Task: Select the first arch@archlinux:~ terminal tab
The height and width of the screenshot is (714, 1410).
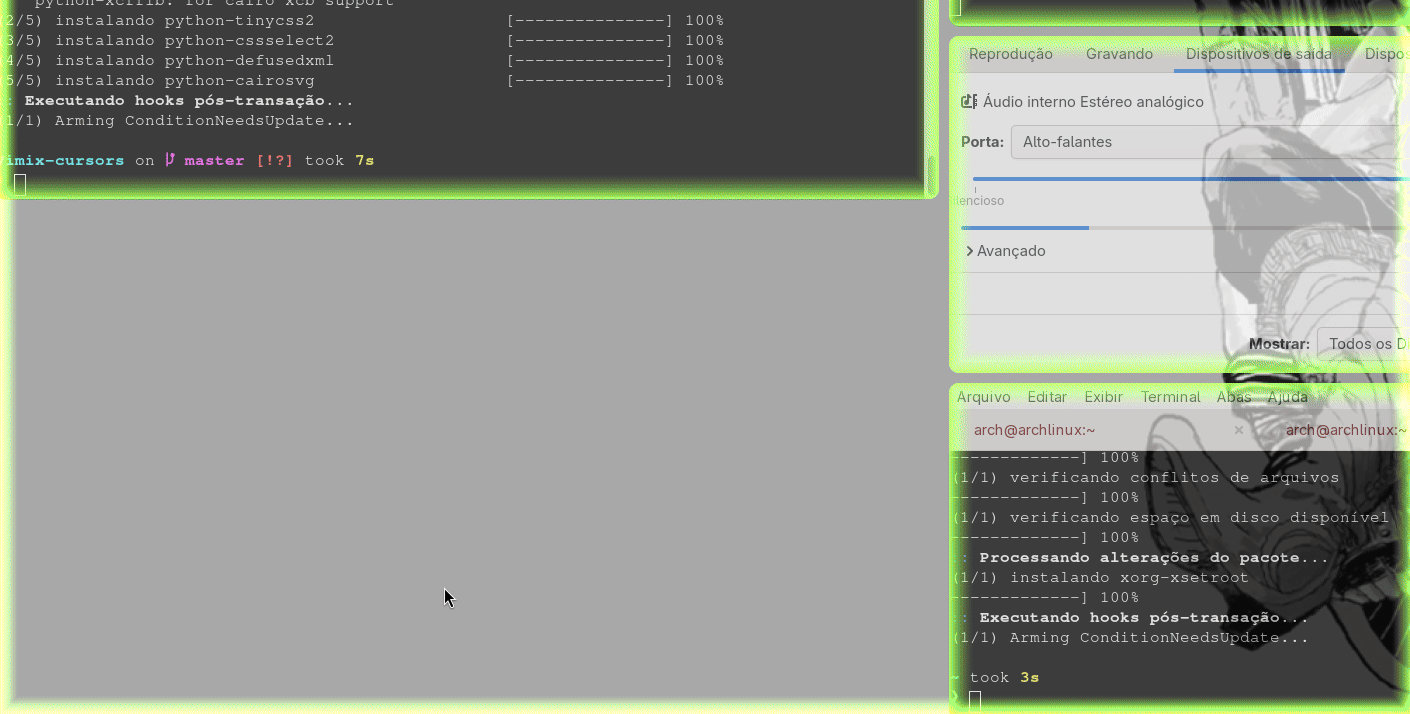Action: [1035, 430]
